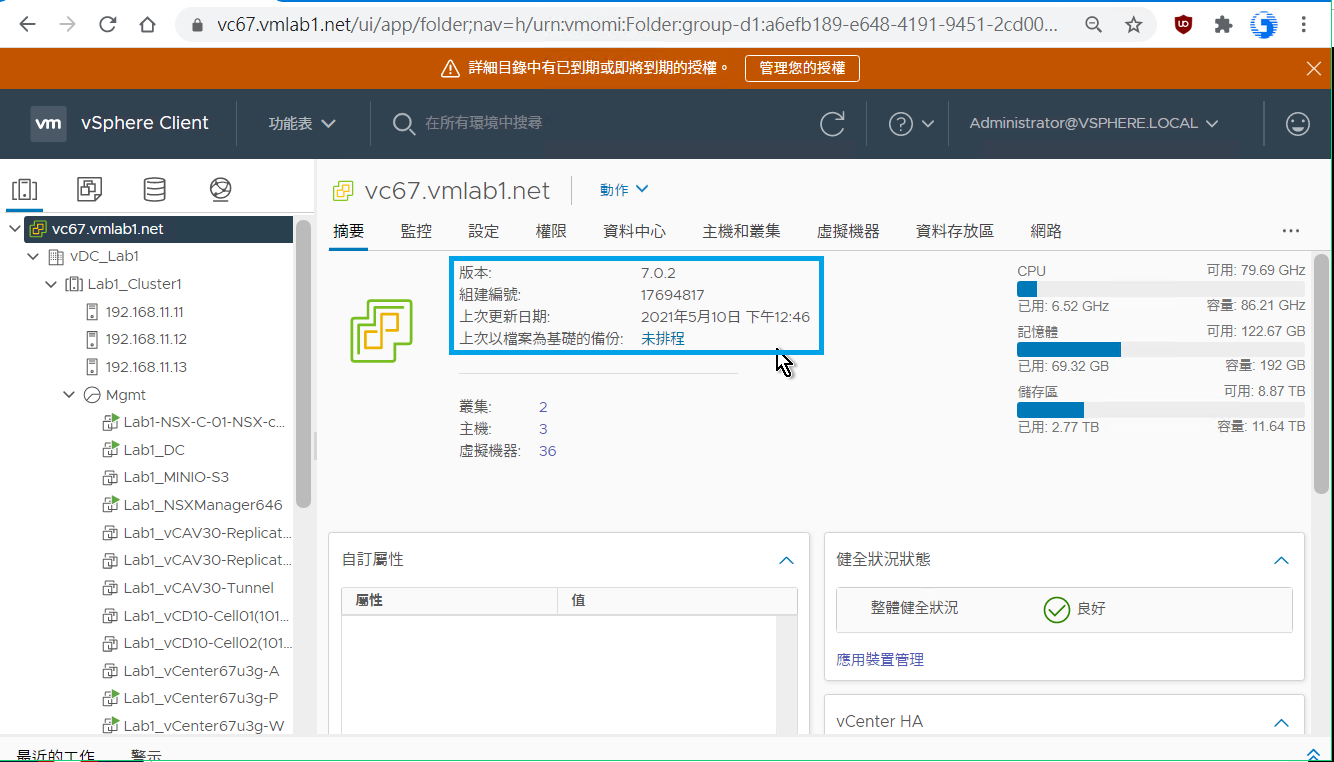This screenshot has height=762, width=1334.
Task: Open the Networking inventory icon
Action: pyautogui.click(x=221, y=189)
